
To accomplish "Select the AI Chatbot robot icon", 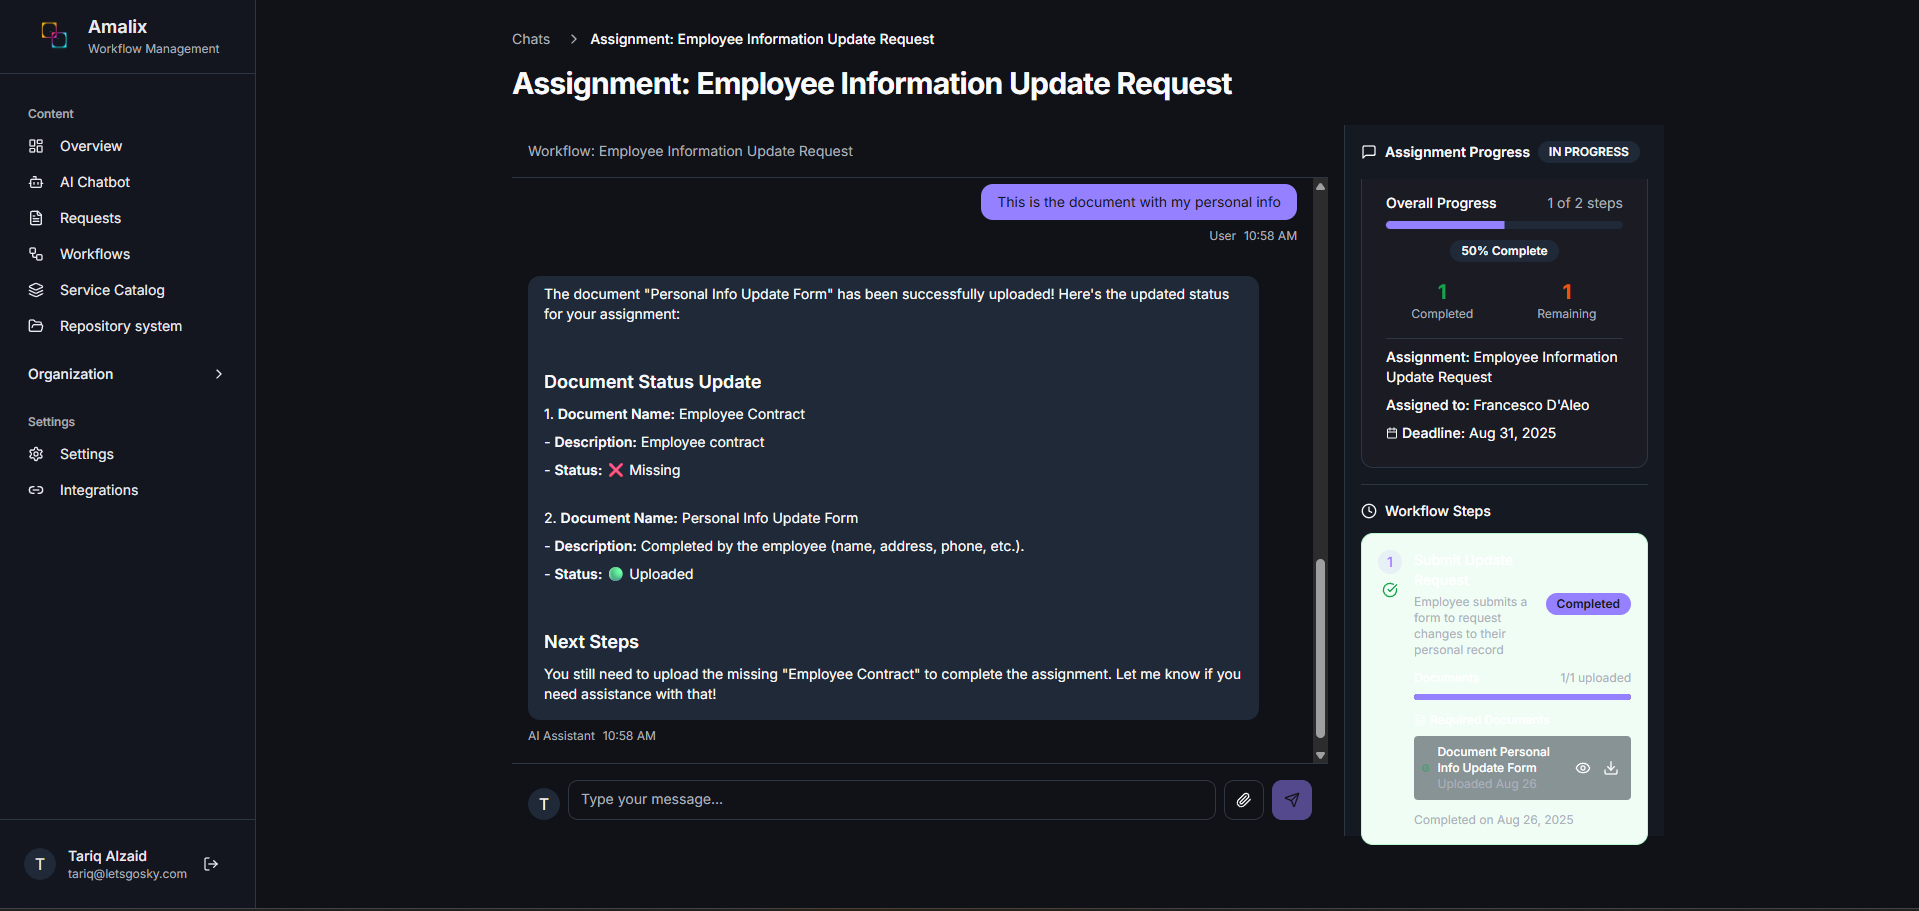I will coord(36,182).
